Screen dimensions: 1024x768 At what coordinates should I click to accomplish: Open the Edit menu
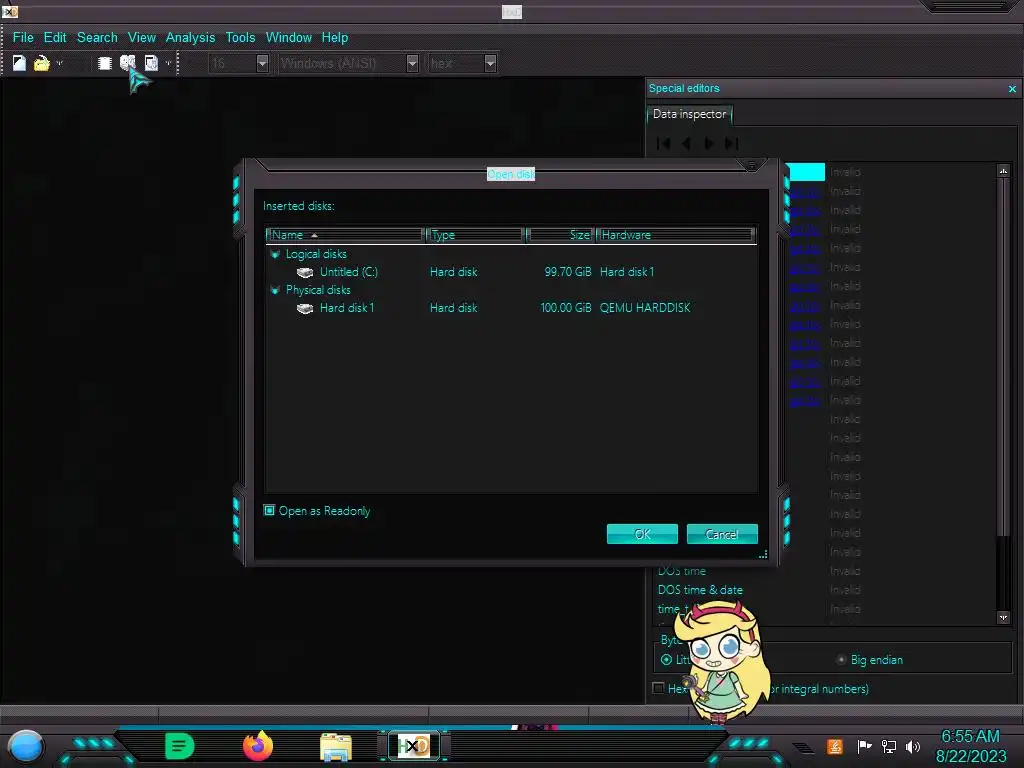pyautogui.click(x=55, y=37)
